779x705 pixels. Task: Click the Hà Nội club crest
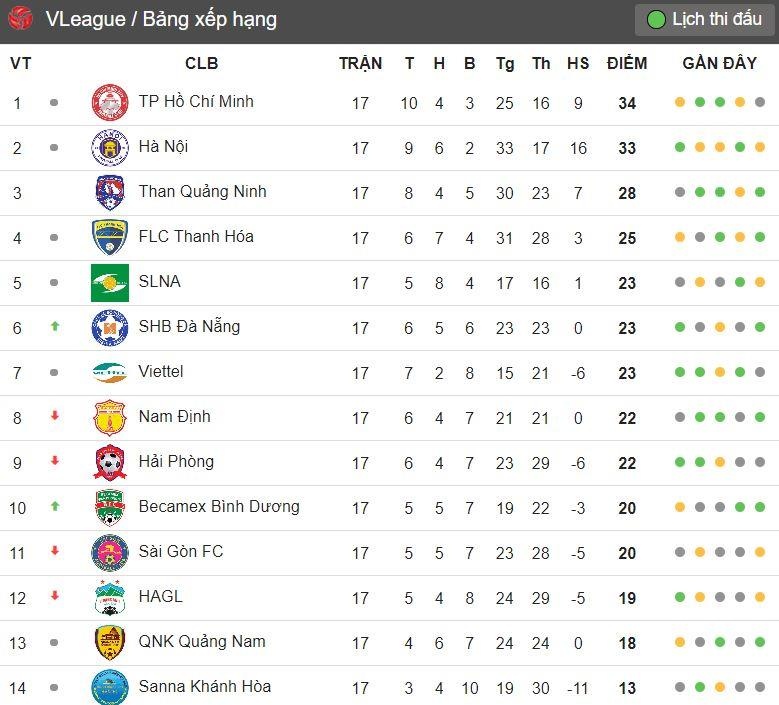tap(109, 147)
